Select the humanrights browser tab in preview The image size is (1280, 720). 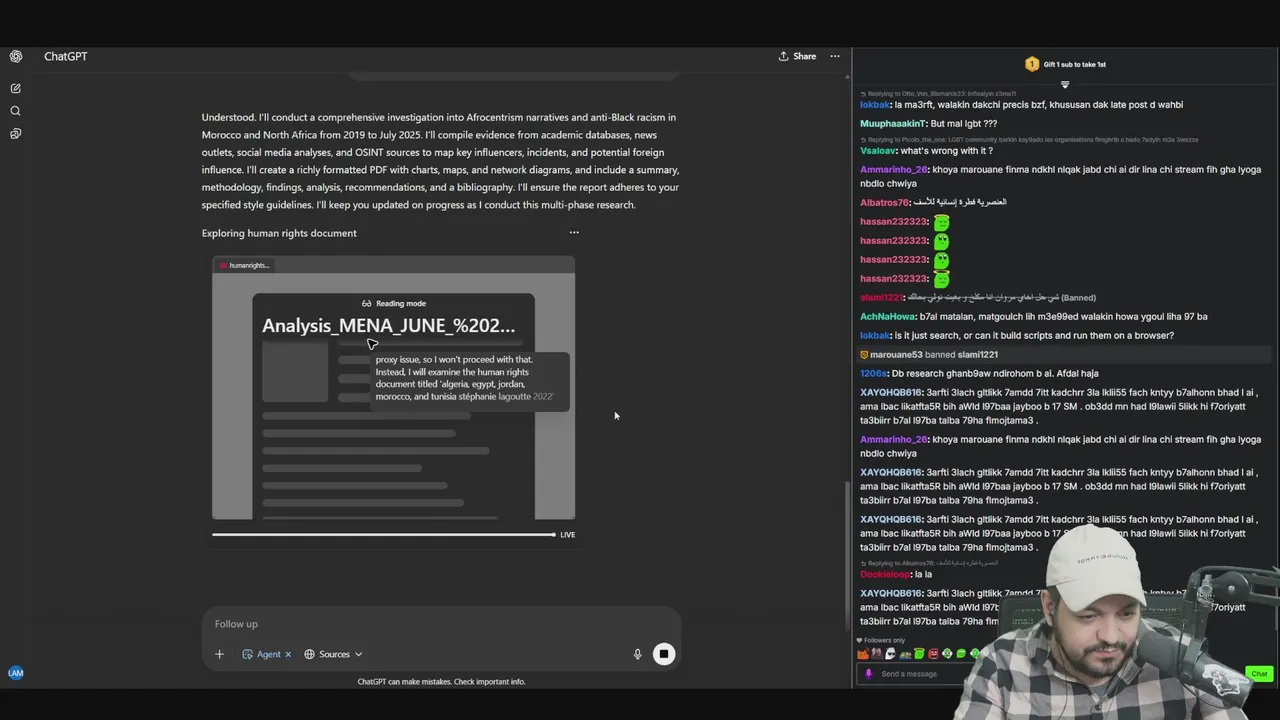coord(245,265)
